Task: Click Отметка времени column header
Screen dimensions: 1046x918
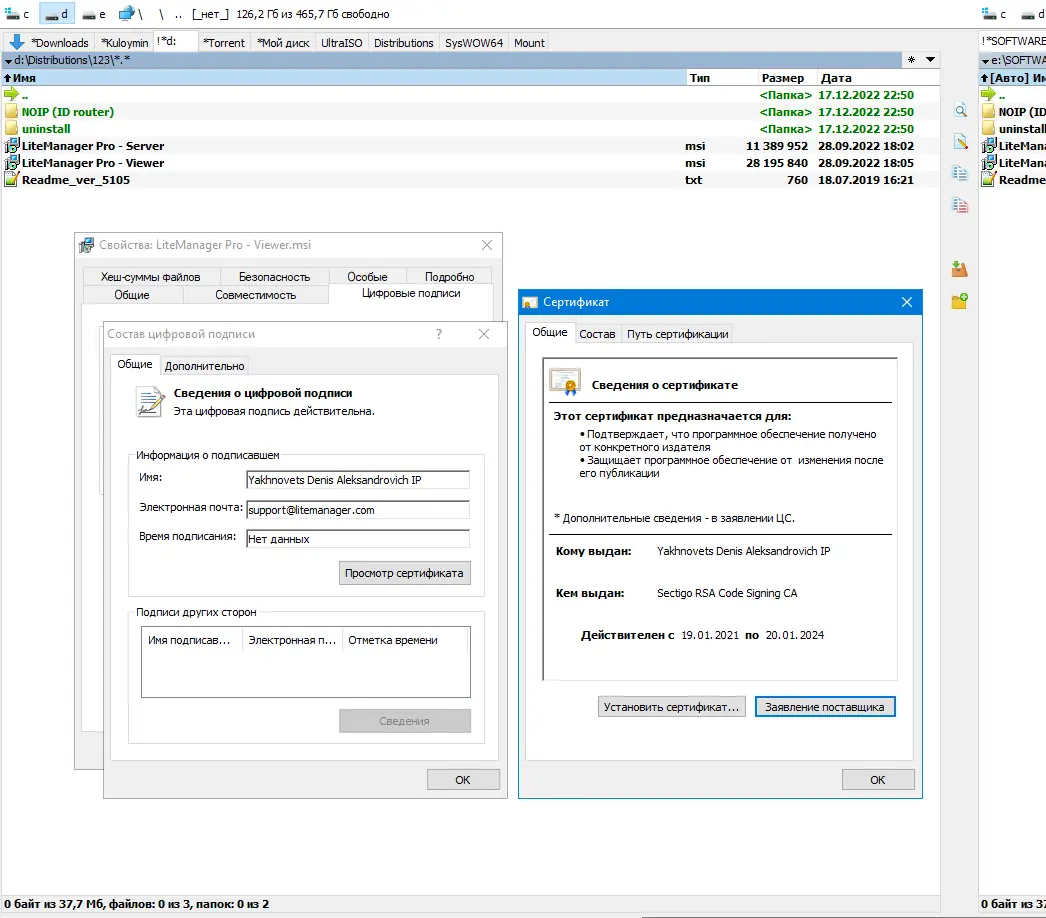Action: click(406, 640)
